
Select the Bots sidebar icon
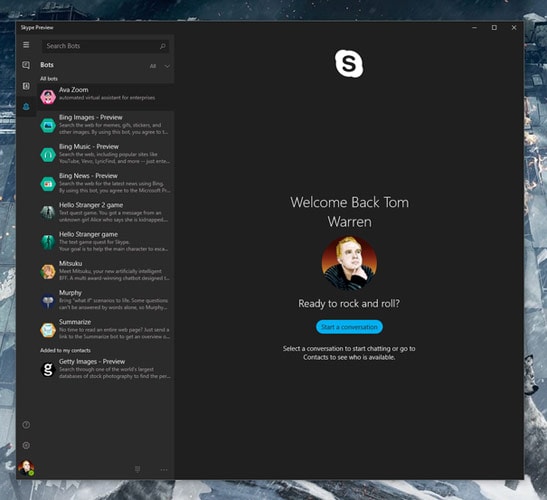pyautogui.click(x=26, y=106)
